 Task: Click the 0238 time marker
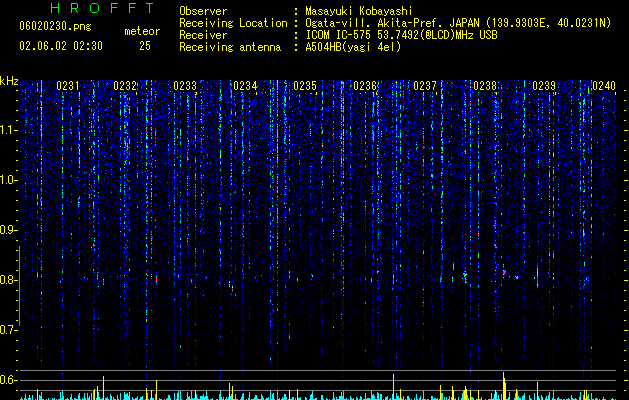click(485, 86)
